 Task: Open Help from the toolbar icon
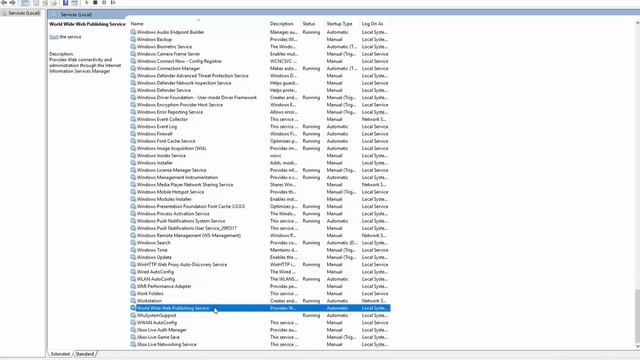tap(65, 2)
